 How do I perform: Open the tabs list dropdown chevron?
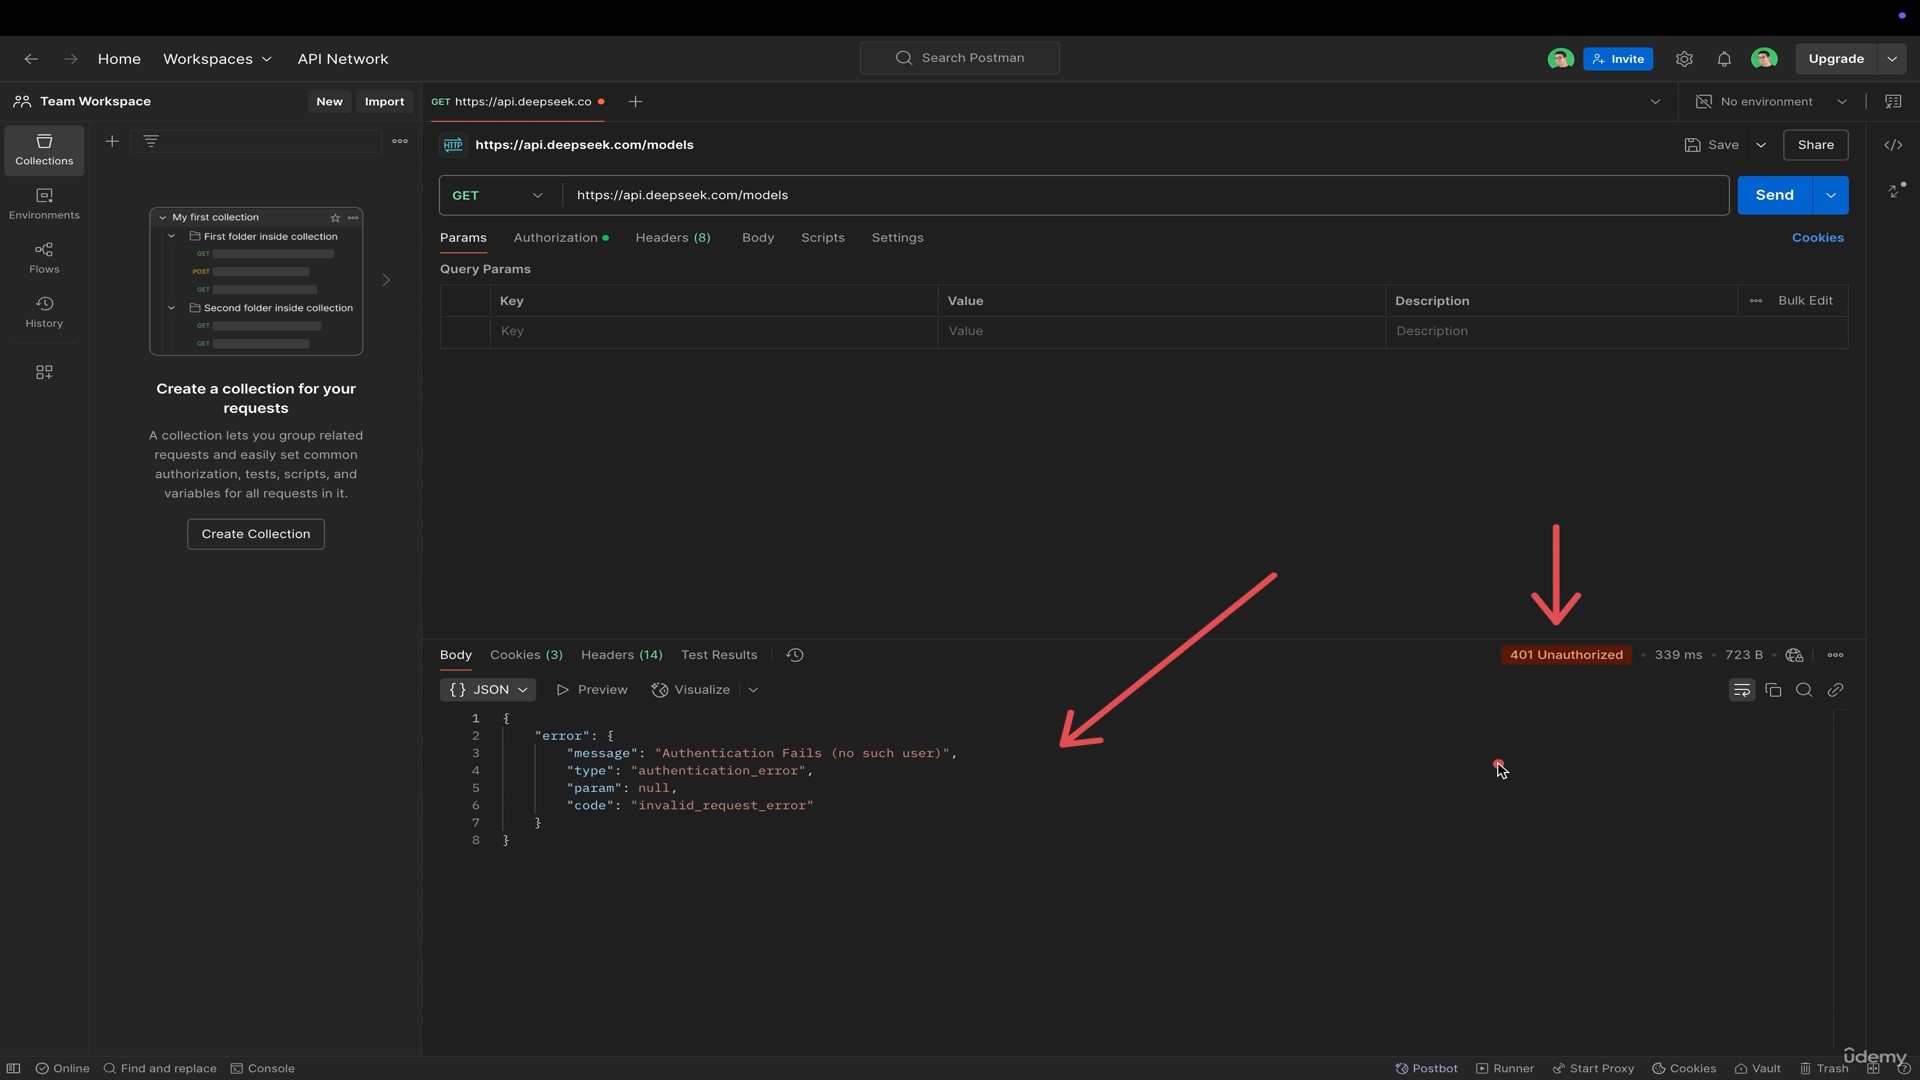1655,102
